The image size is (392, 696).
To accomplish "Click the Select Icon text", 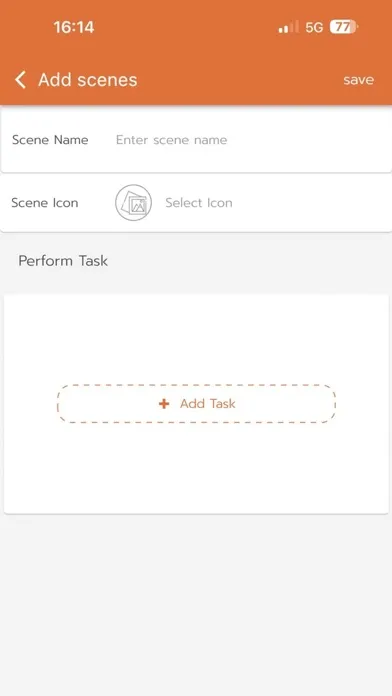I will [x=199, y=203].
